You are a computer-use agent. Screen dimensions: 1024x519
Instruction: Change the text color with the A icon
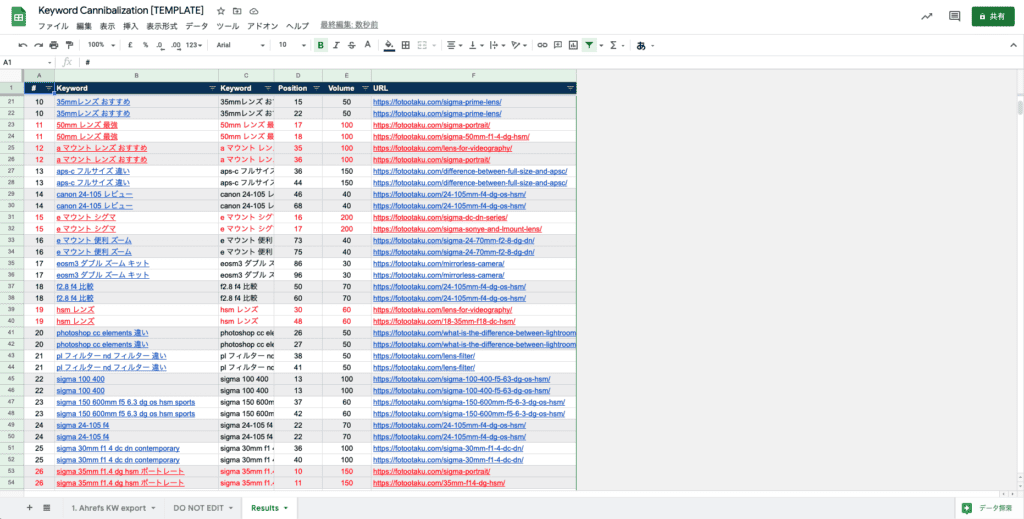[368, 45]
